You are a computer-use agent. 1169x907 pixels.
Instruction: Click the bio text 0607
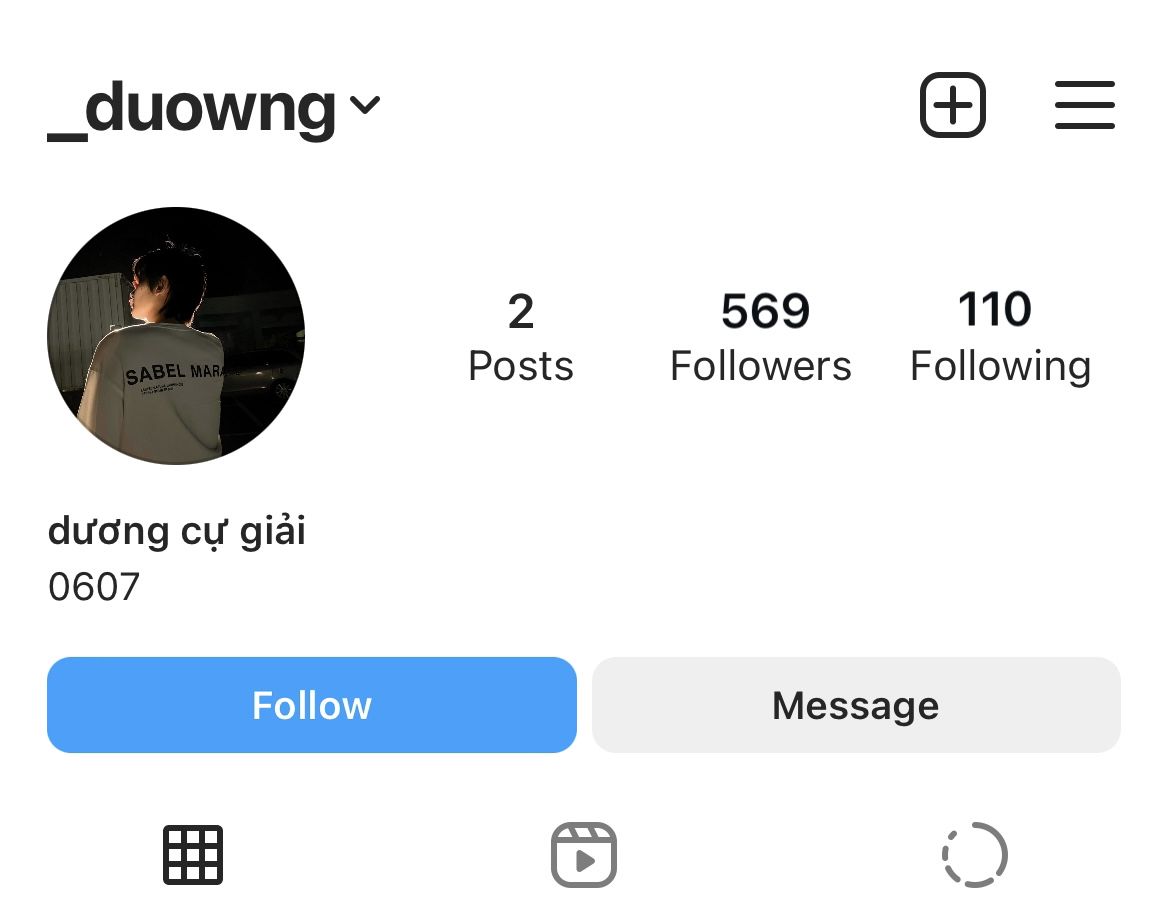[x=94, y=587]
